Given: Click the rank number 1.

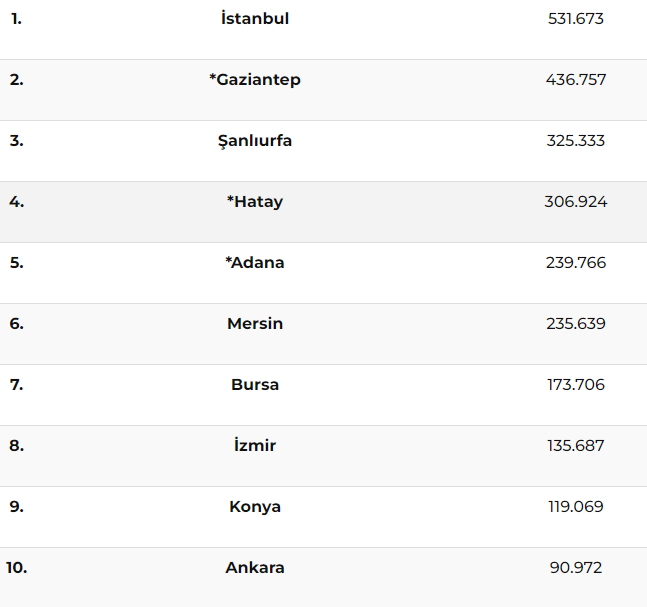Looking at the screenshot, I should [17, 19].
